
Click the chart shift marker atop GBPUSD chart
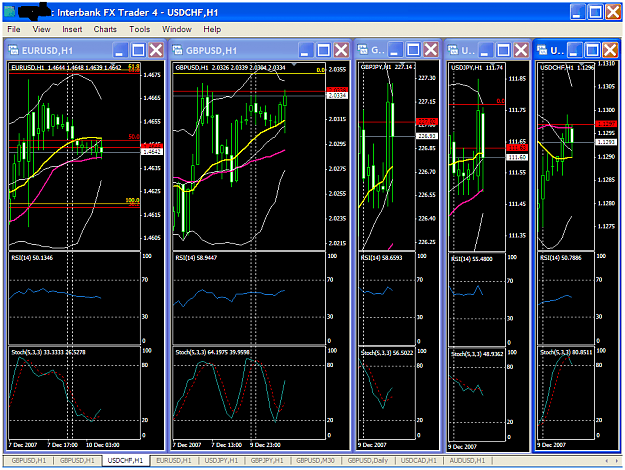tap(294, 64)
